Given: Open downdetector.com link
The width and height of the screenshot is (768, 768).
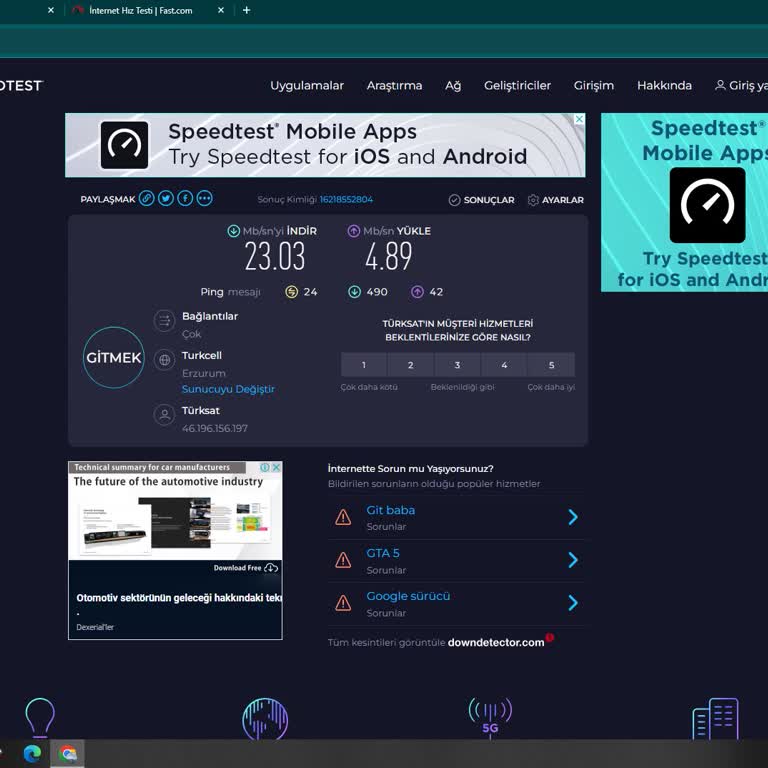Looking at the screenshot, I should pos(496,643).
